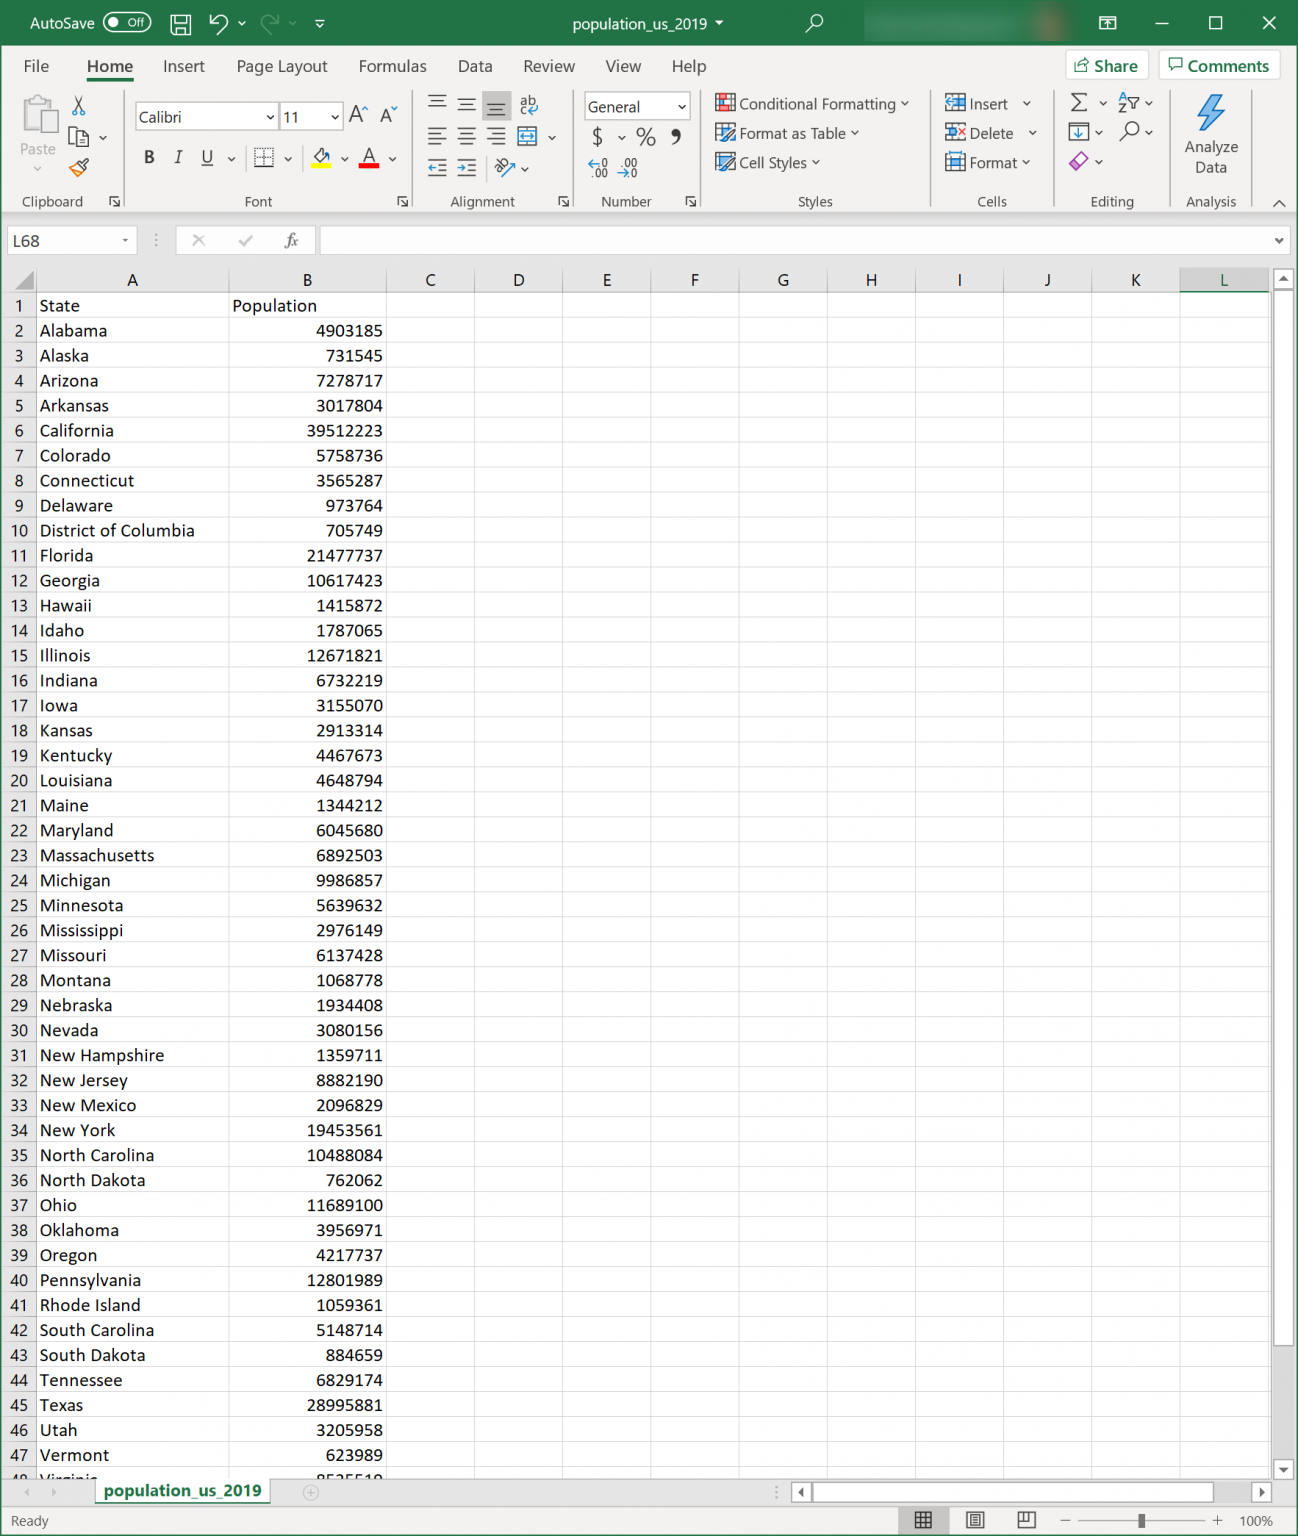
Task: Open Conditional Formatting options
Action: click(813, 103)
